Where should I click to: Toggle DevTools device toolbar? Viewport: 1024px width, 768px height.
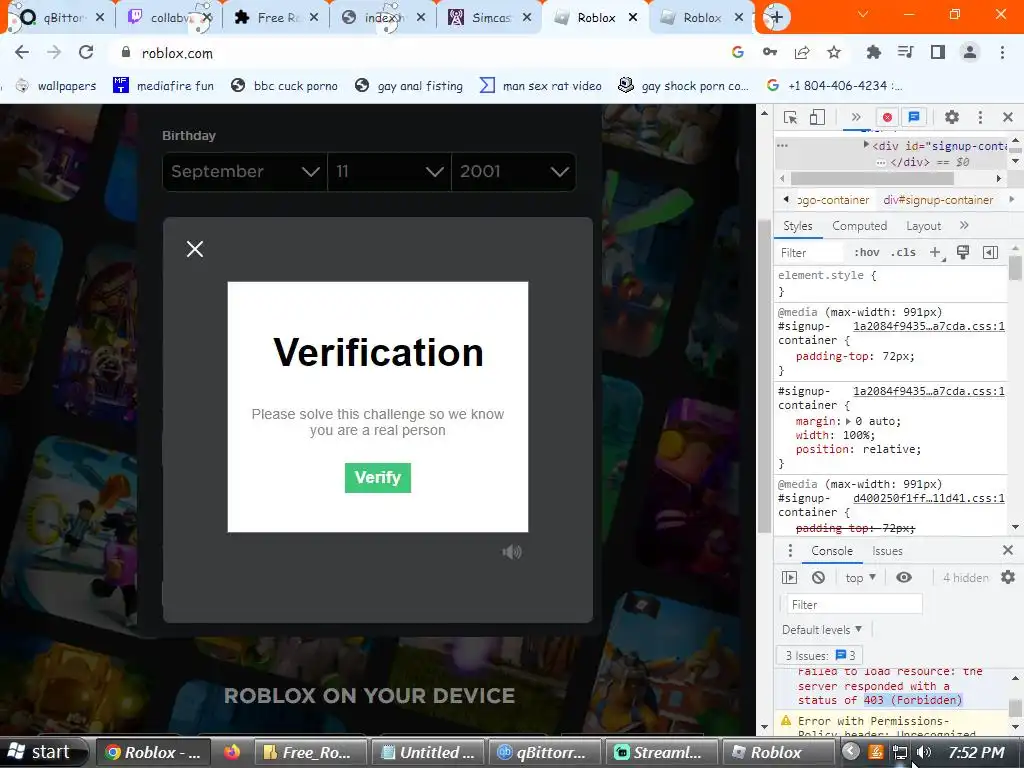tap(817, 118)
